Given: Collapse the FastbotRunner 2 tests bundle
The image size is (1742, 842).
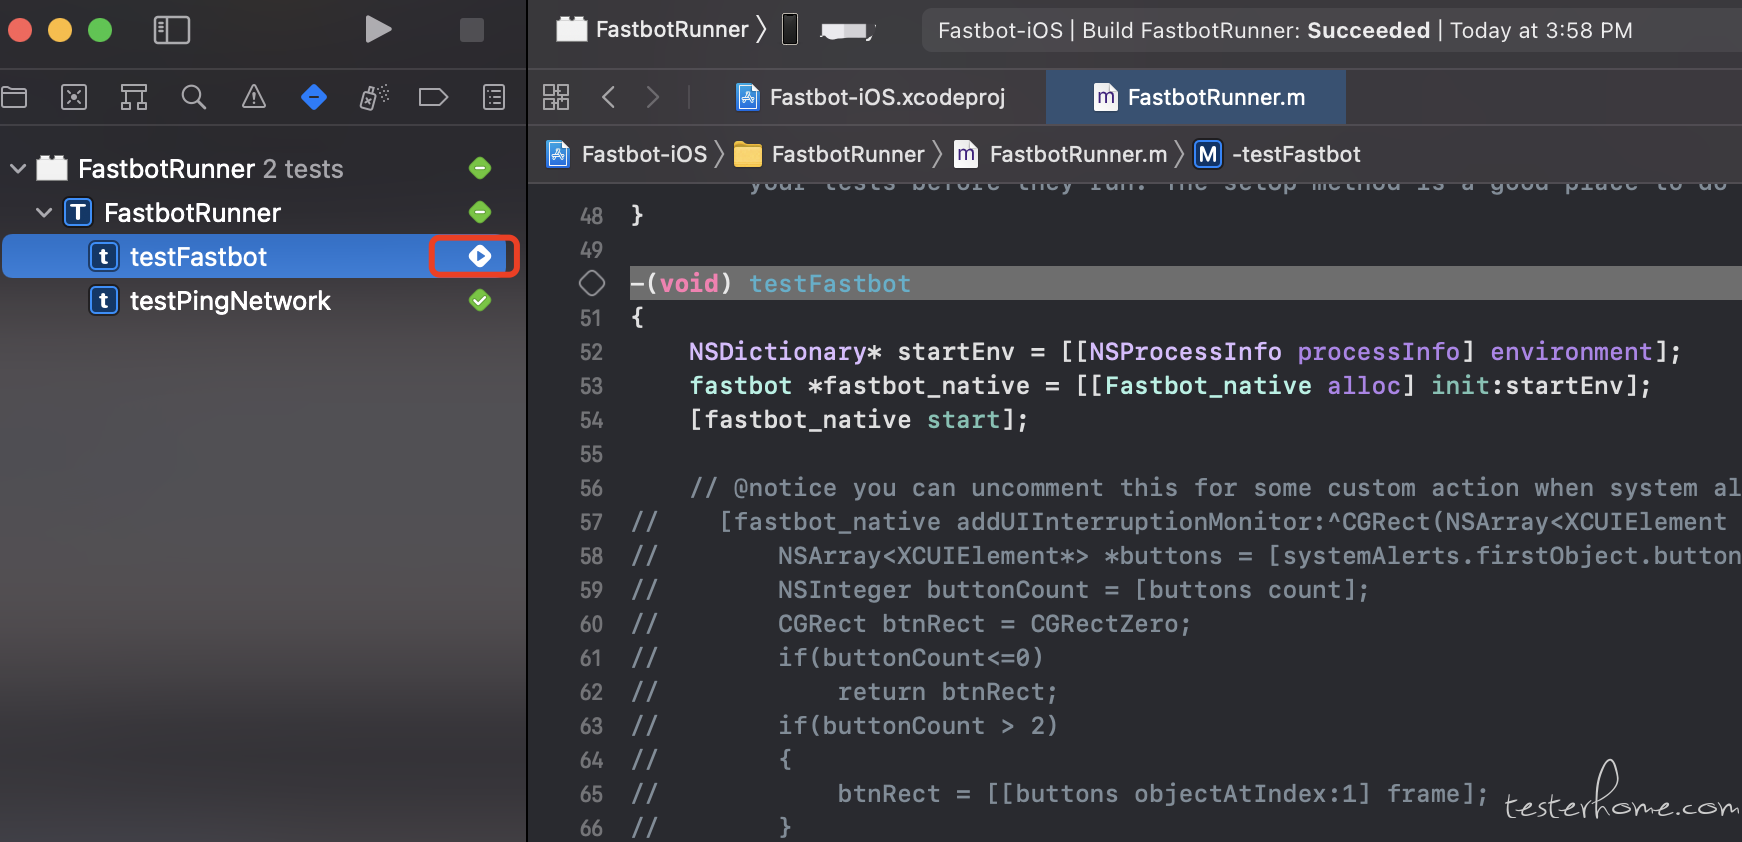Looking at the screenshot, I should (18, 169).
